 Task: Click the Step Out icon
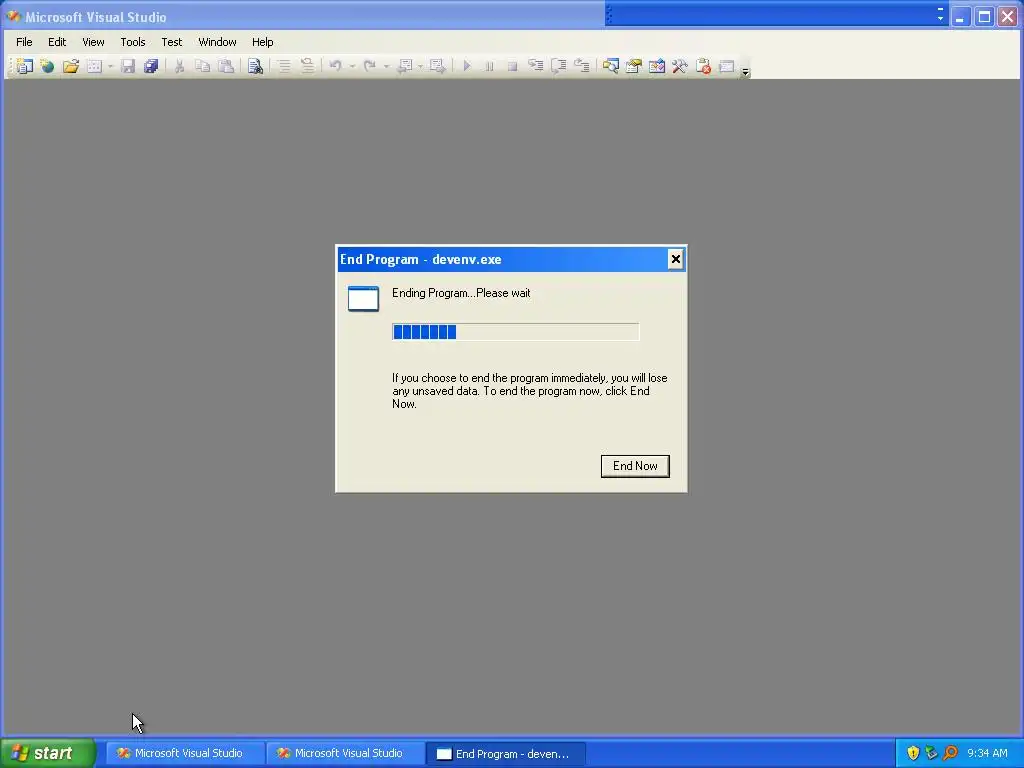(581, 66)
